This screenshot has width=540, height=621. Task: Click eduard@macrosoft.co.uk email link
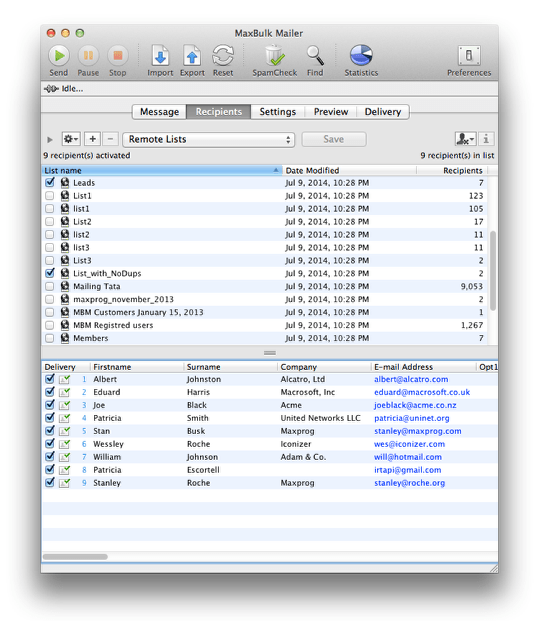pos(422,392)
